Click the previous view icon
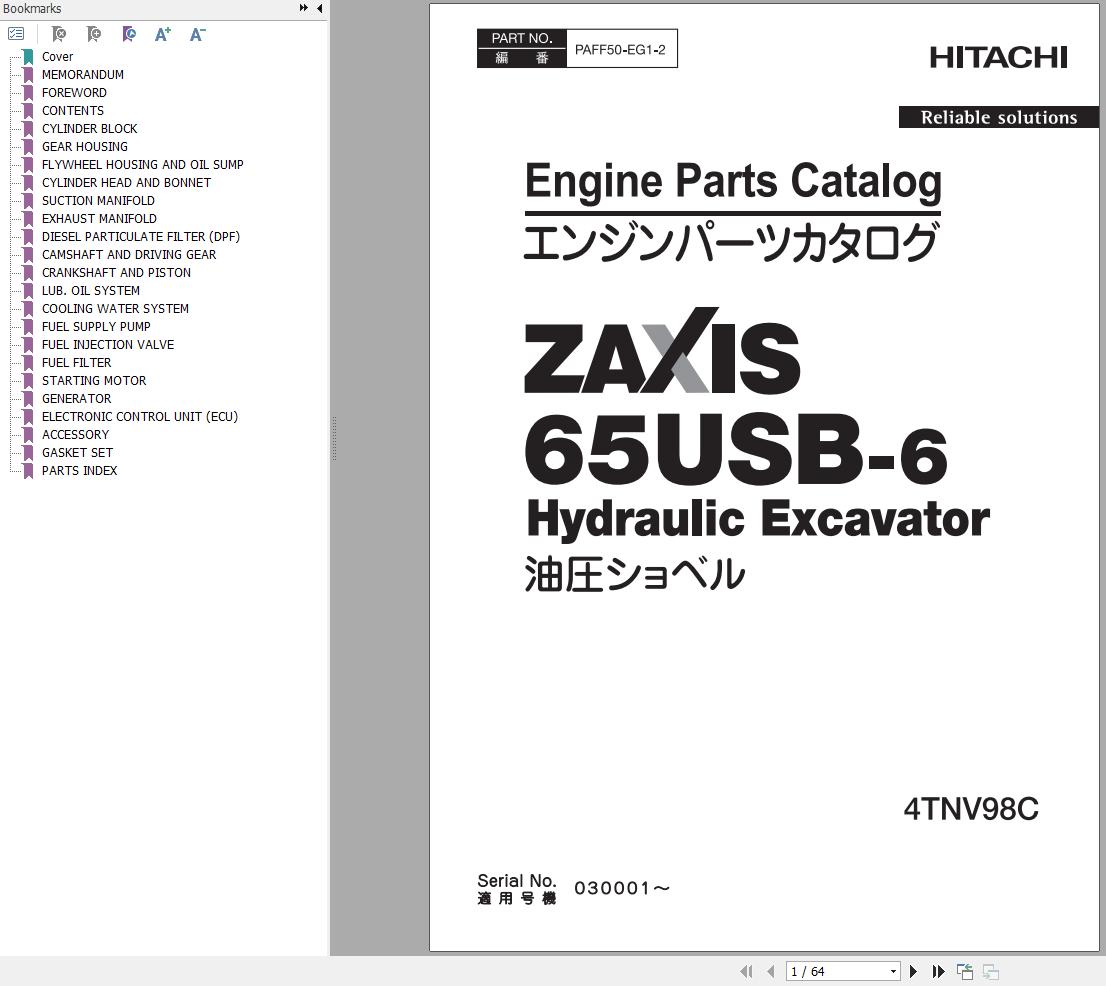 click(x=965, y=971)
